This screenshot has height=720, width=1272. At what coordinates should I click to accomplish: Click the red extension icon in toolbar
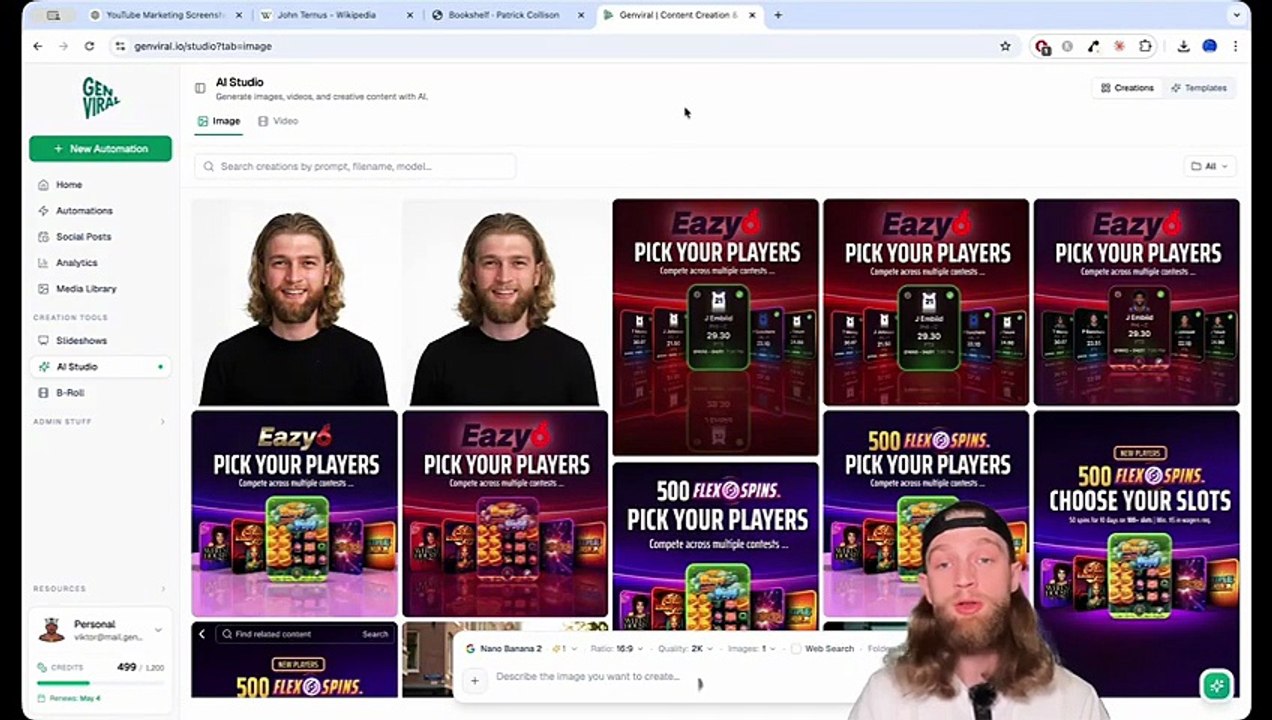[x=1043, y=47]
